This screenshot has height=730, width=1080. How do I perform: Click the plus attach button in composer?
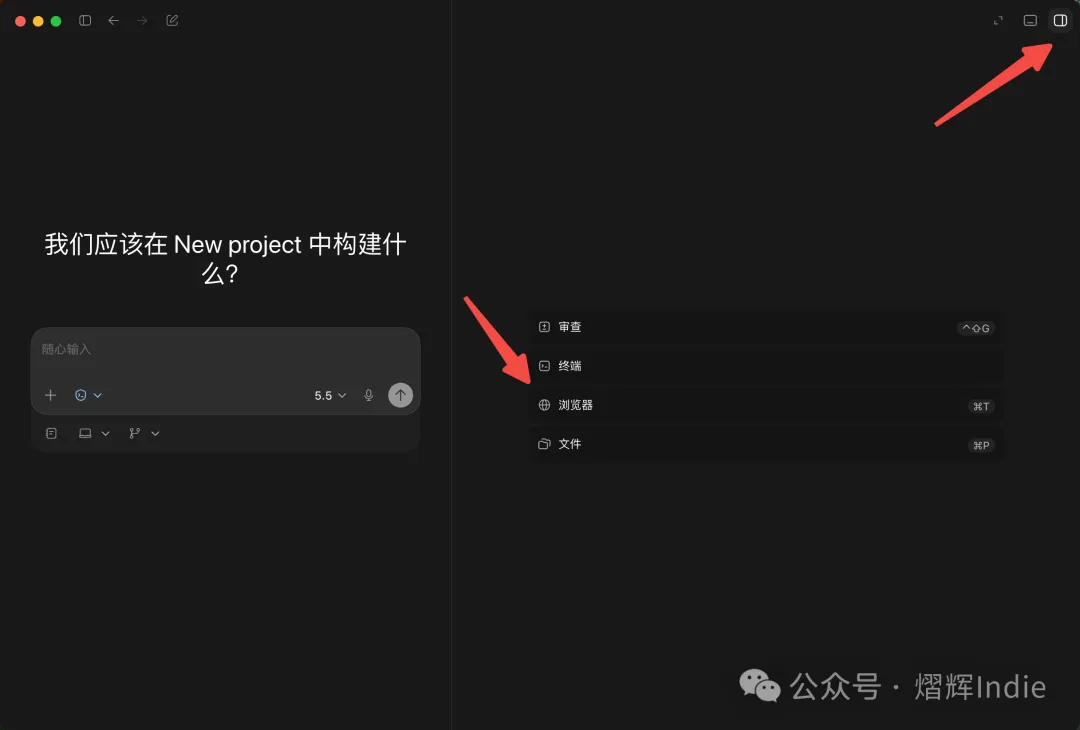[50, 395]
